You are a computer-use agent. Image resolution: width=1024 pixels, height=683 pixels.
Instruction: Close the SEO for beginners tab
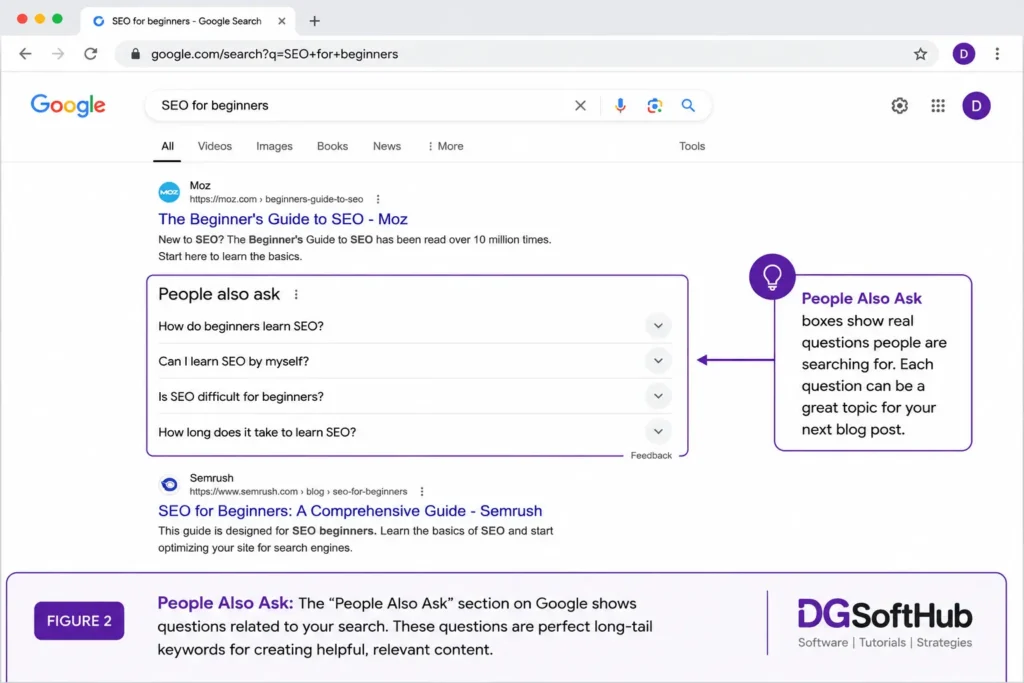click(x=281, y=21)
